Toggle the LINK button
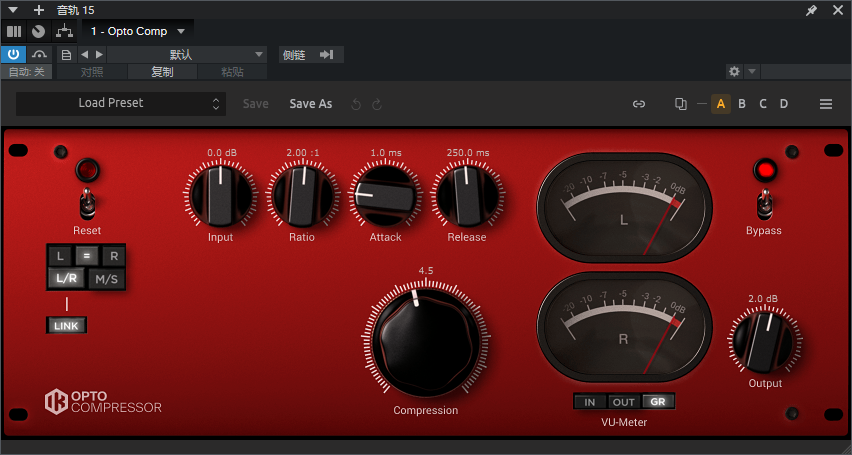 tap(66, 326)
